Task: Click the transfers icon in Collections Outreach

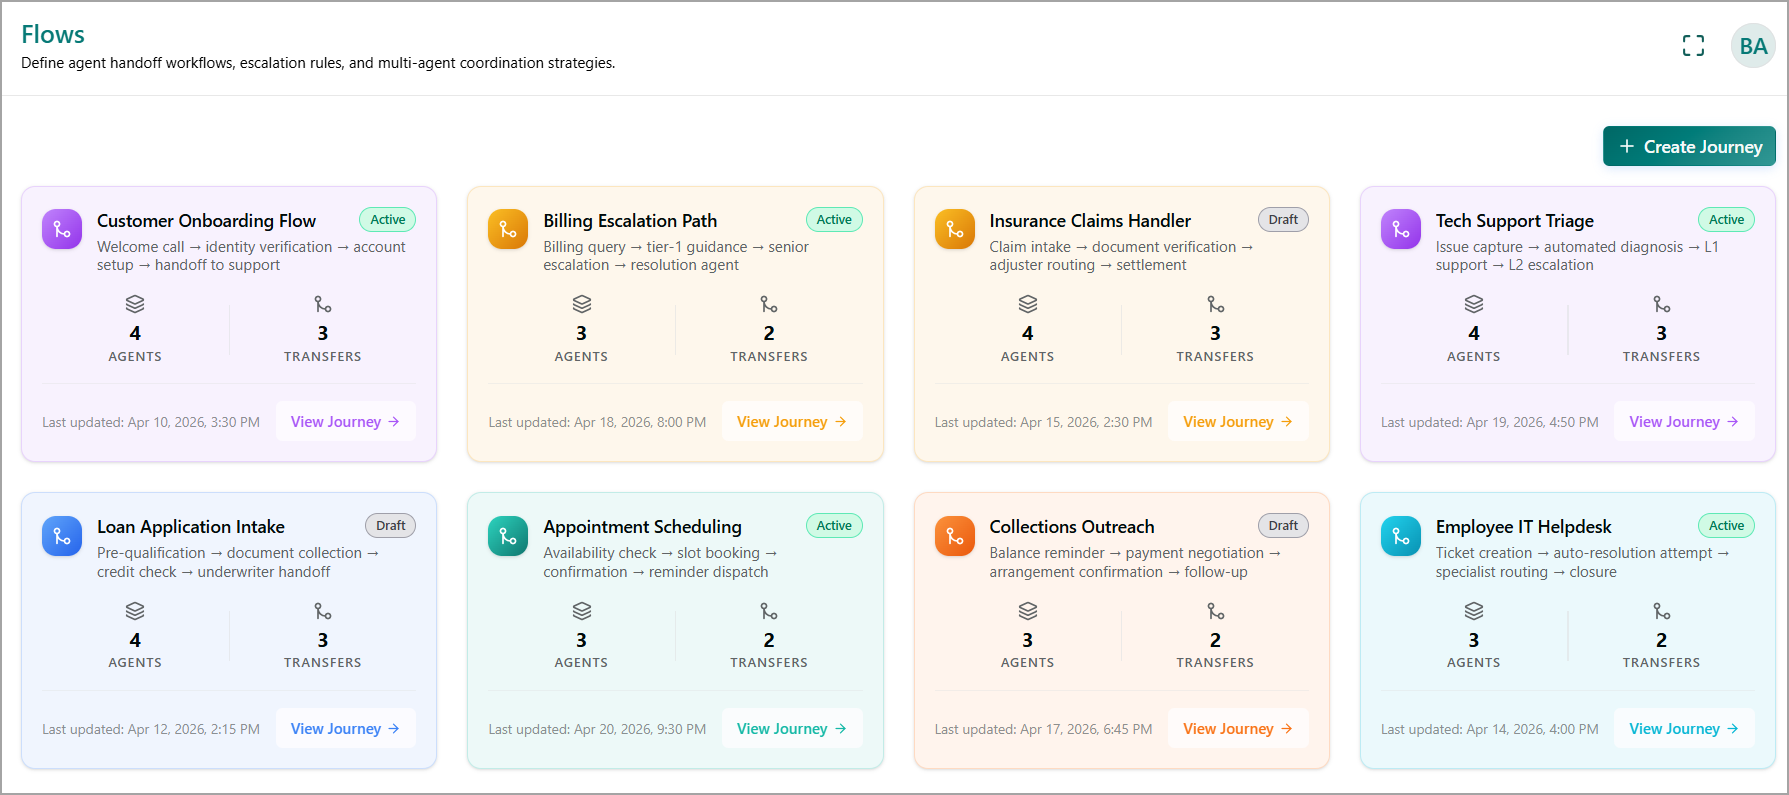Action: (1216, 611)
